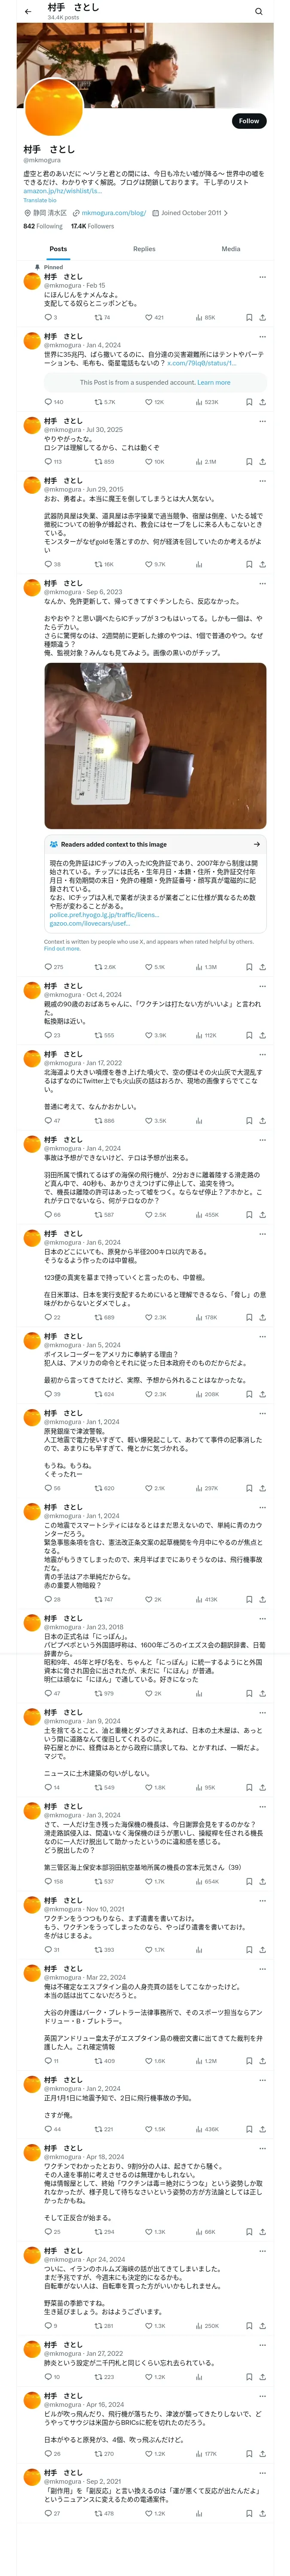This screenshot has height=2576, width=290.
Task: Switch to the Replies tab
Action: [144, 249]
